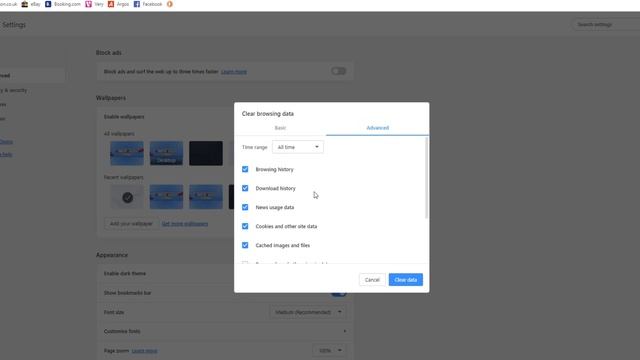Select the dark wallpaper under All wallpapers
640x360 pixels.
tap(206, 153)
